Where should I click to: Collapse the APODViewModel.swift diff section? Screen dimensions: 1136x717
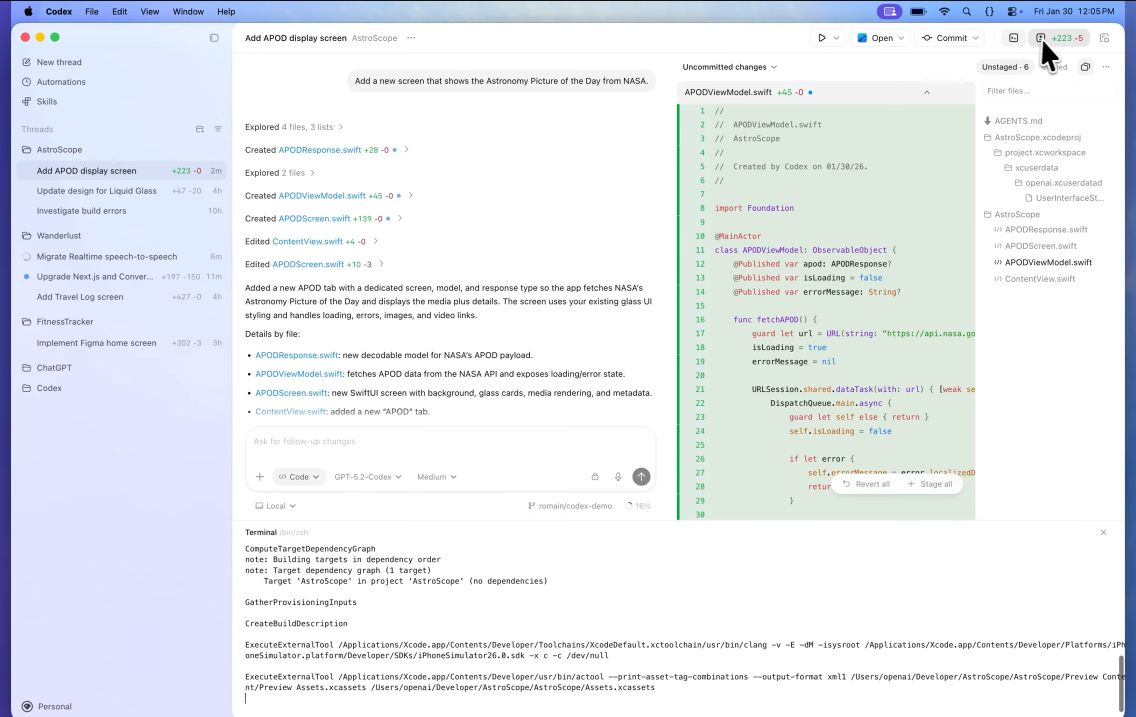click(x=926, y=92)
